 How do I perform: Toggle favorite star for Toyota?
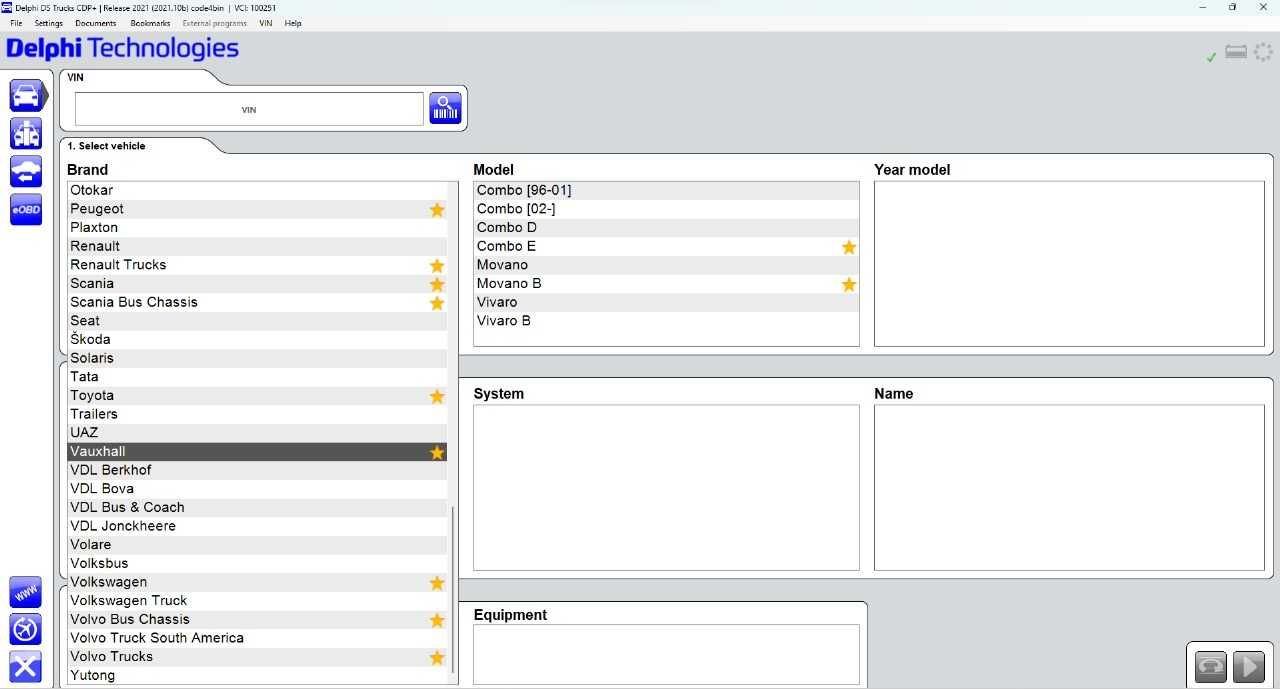437,397
